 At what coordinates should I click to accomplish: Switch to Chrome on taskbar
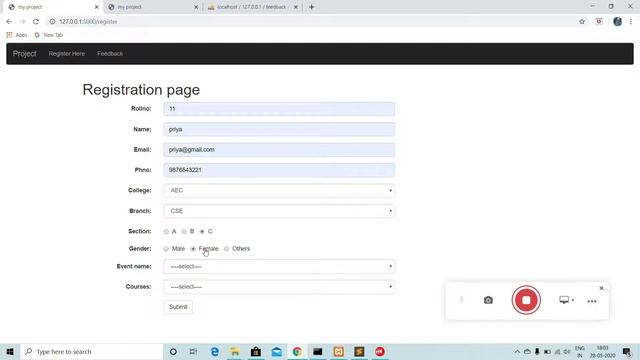point(297,351)
